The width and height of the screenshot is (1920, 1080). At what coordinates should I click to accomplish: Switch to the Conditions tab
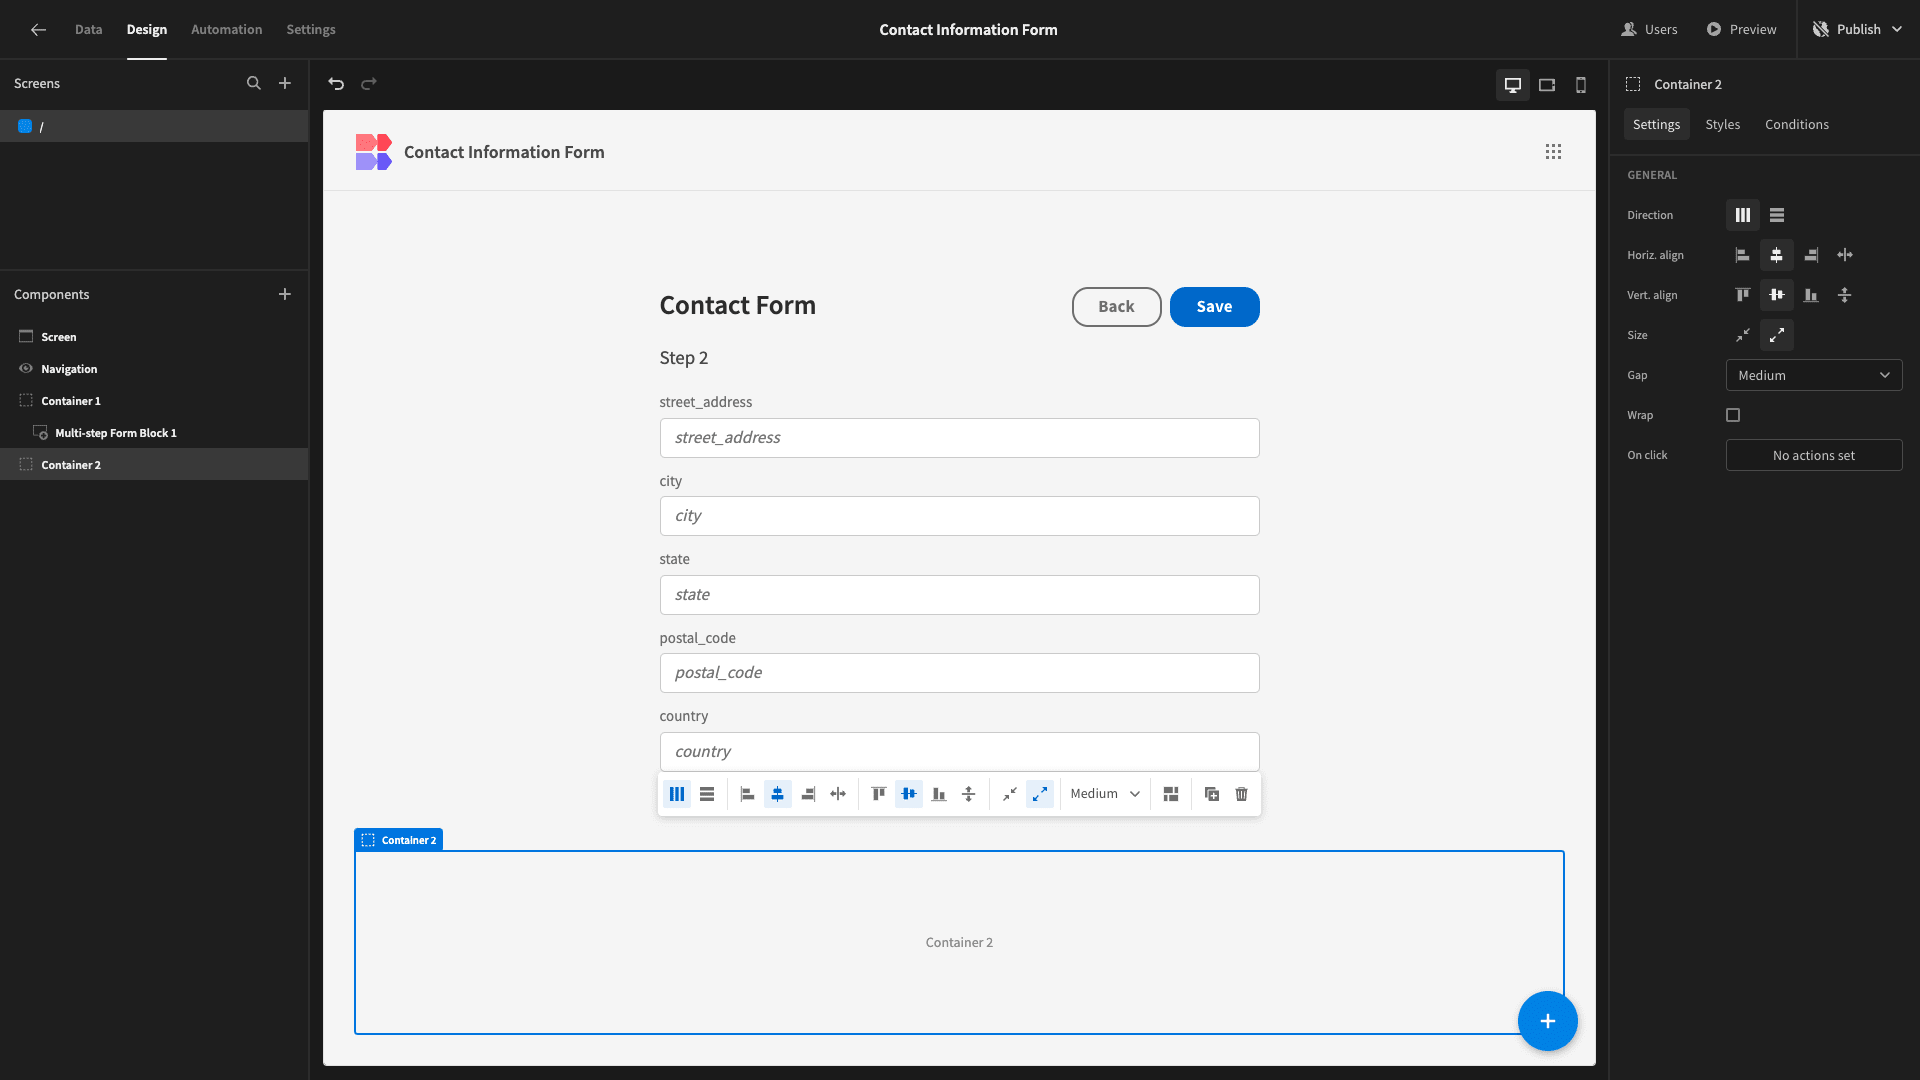point(1797,125)
